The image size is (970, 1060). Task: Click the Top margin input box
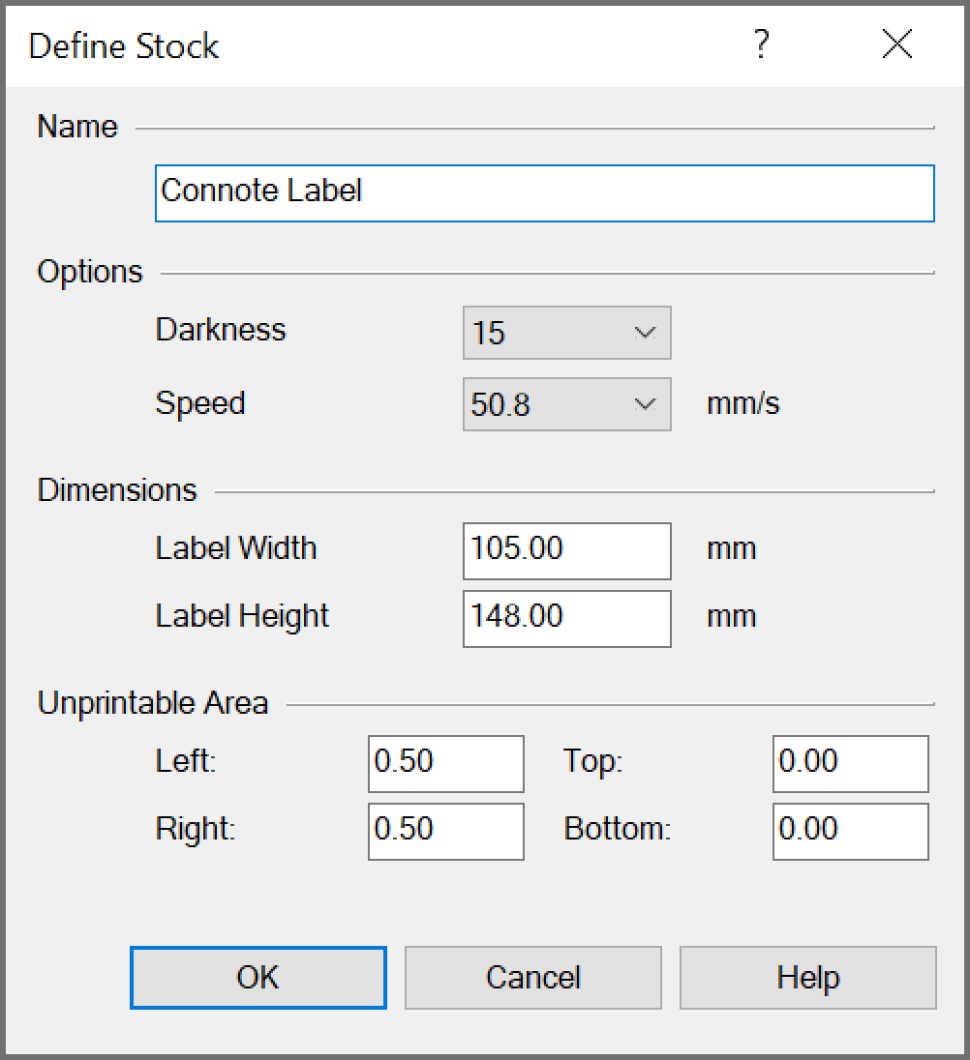pos(849,763)
